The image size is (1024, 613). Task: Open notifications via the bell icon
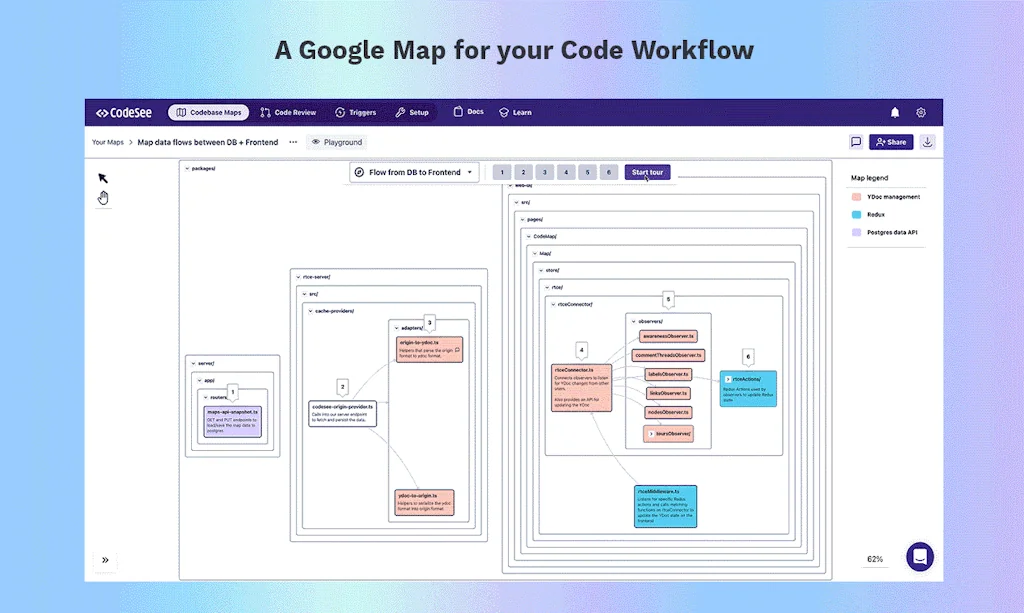(895, 112)
